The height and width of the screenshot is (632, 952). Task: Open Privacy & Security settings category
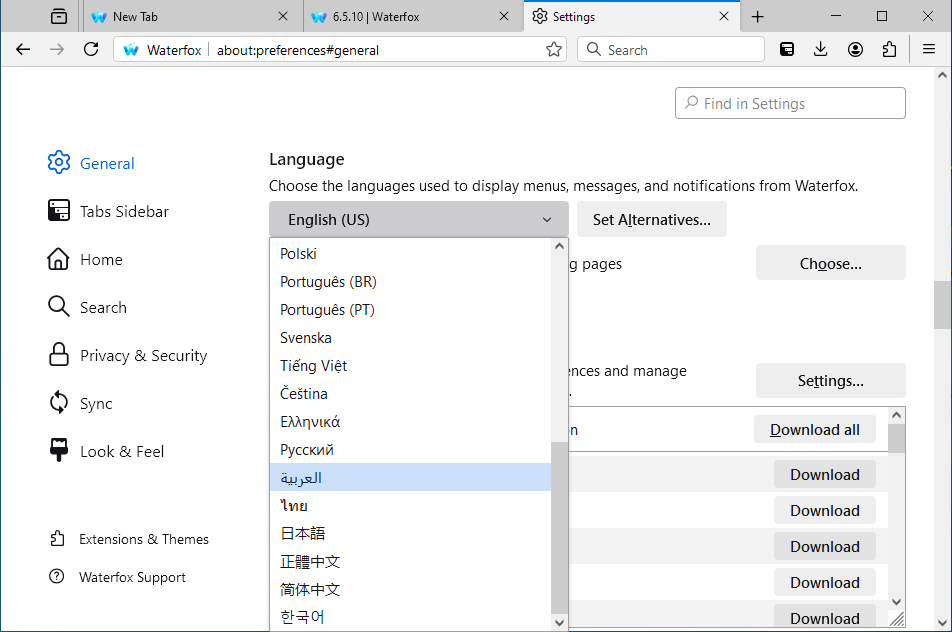(x=128, y=355)
